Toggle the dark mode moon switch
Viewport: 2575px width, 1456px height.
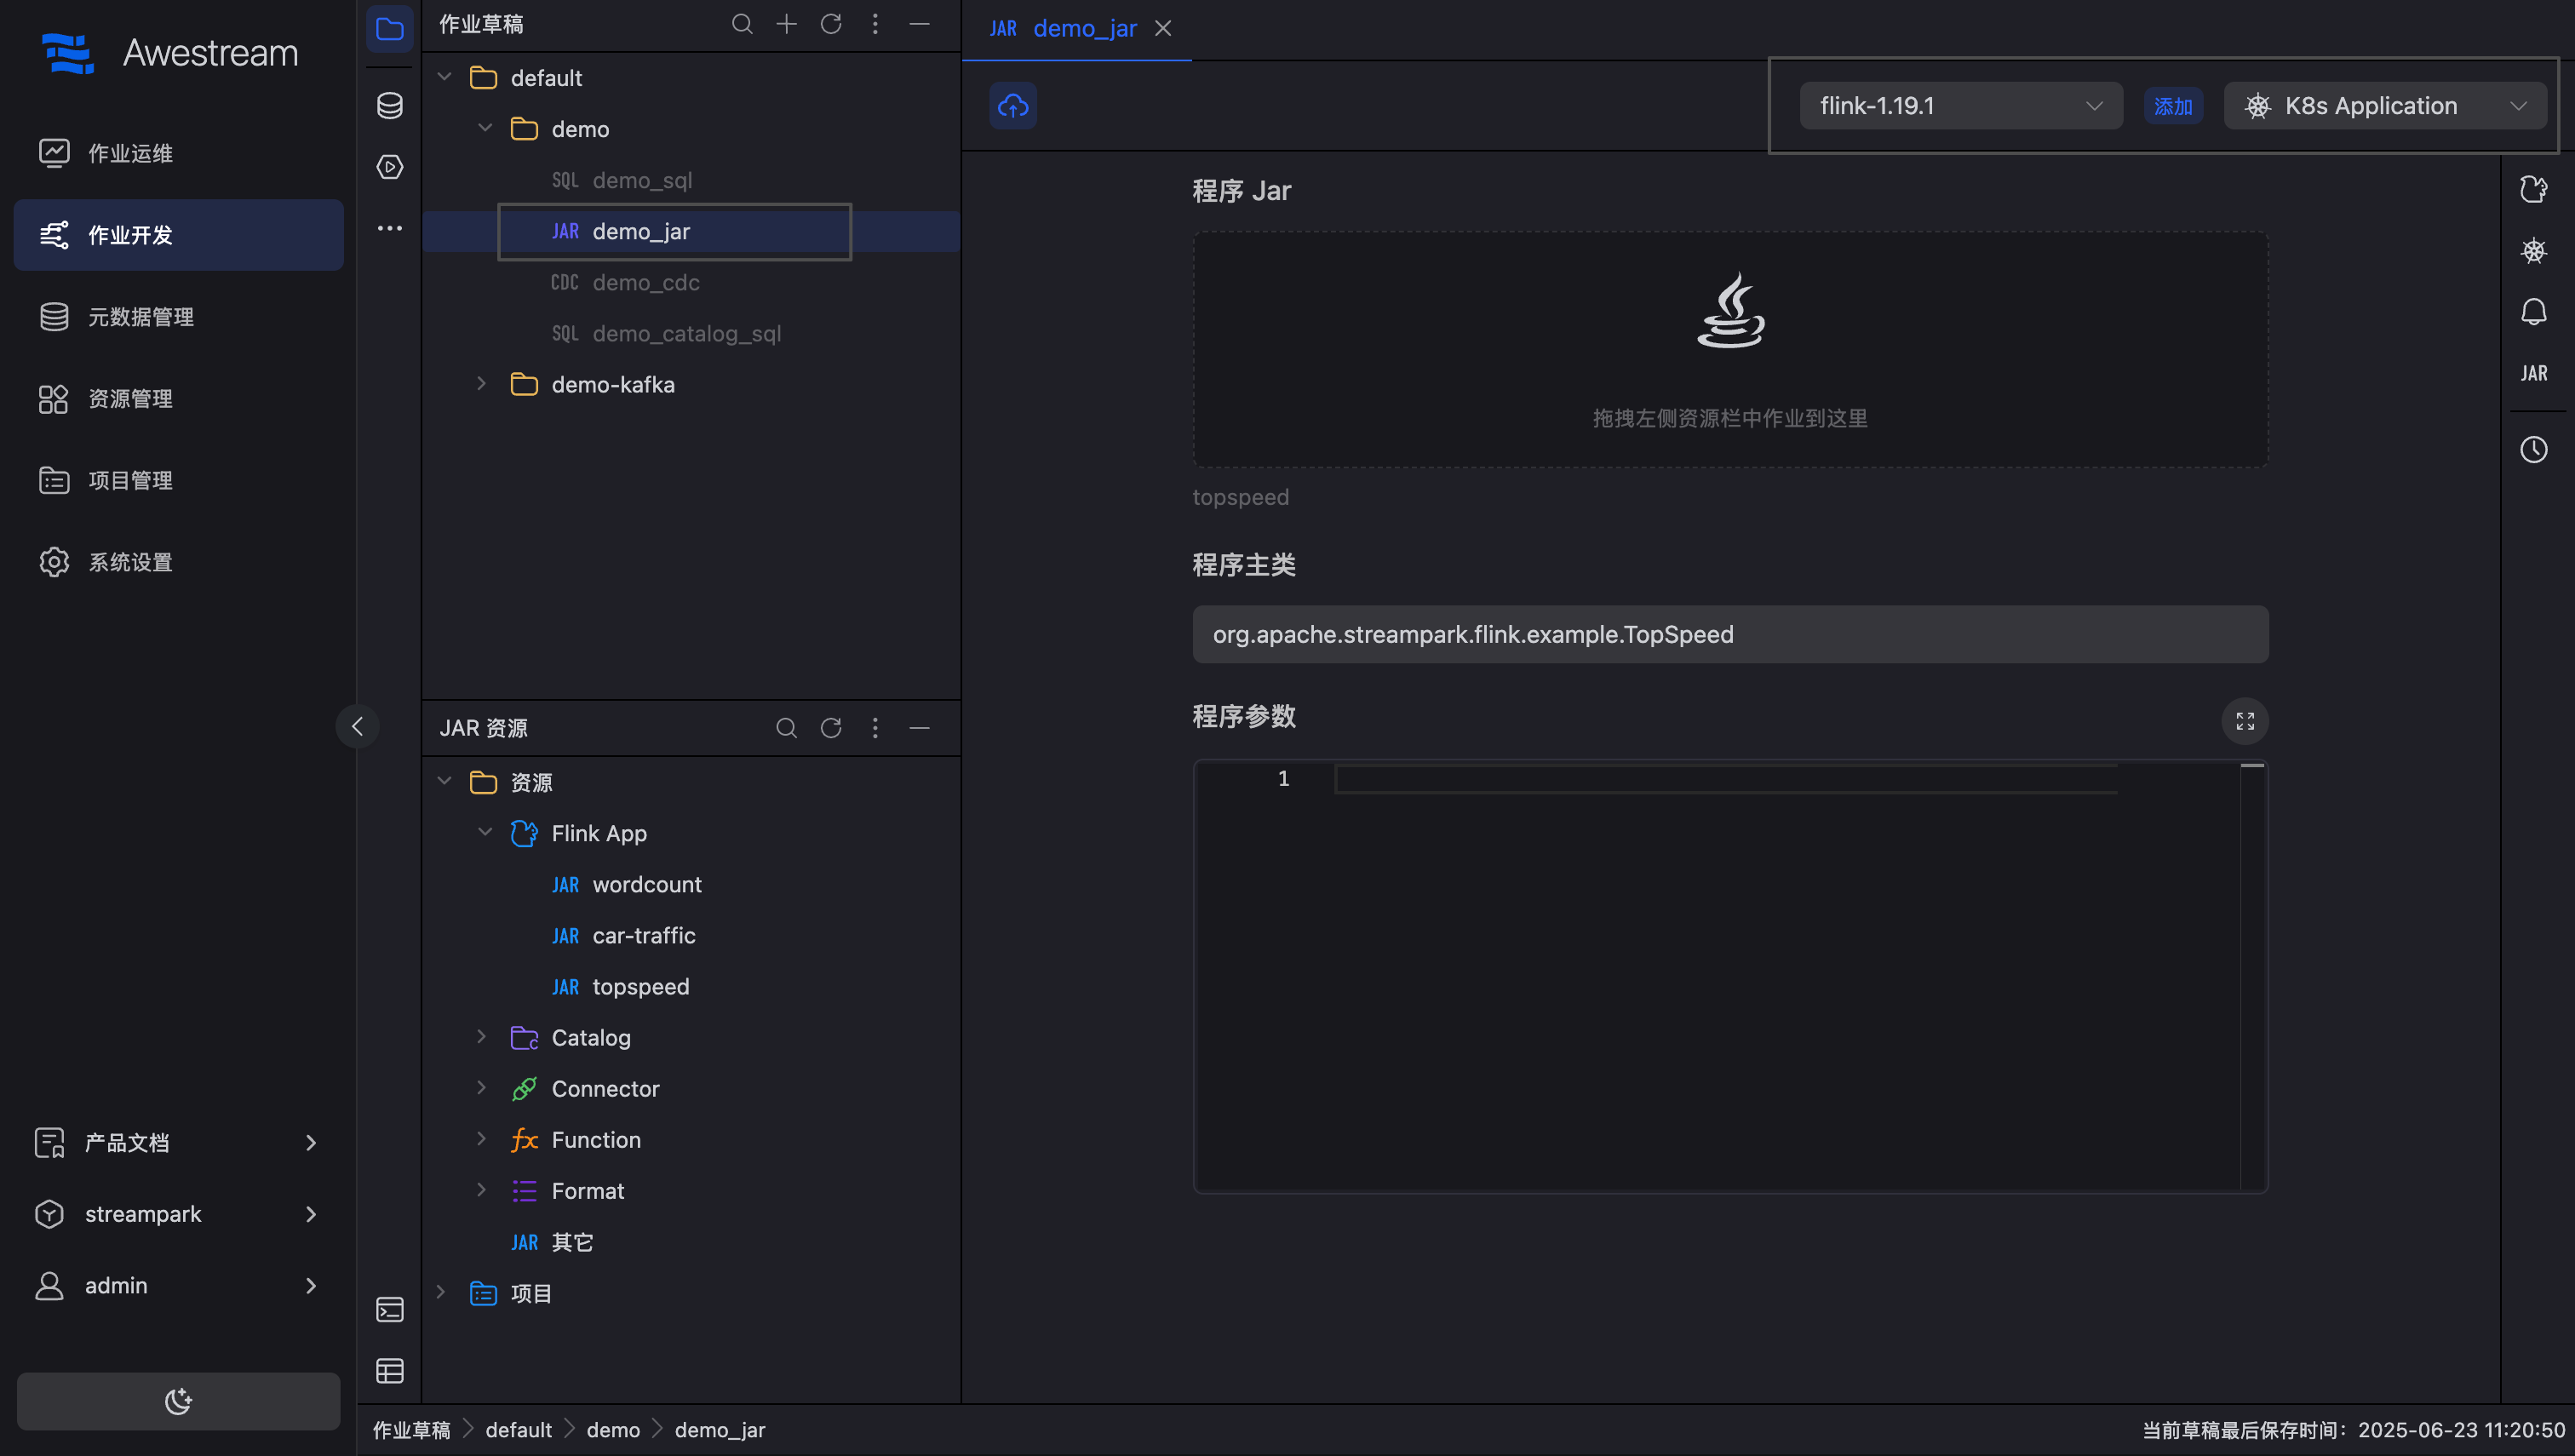[x=178, y=1400]
